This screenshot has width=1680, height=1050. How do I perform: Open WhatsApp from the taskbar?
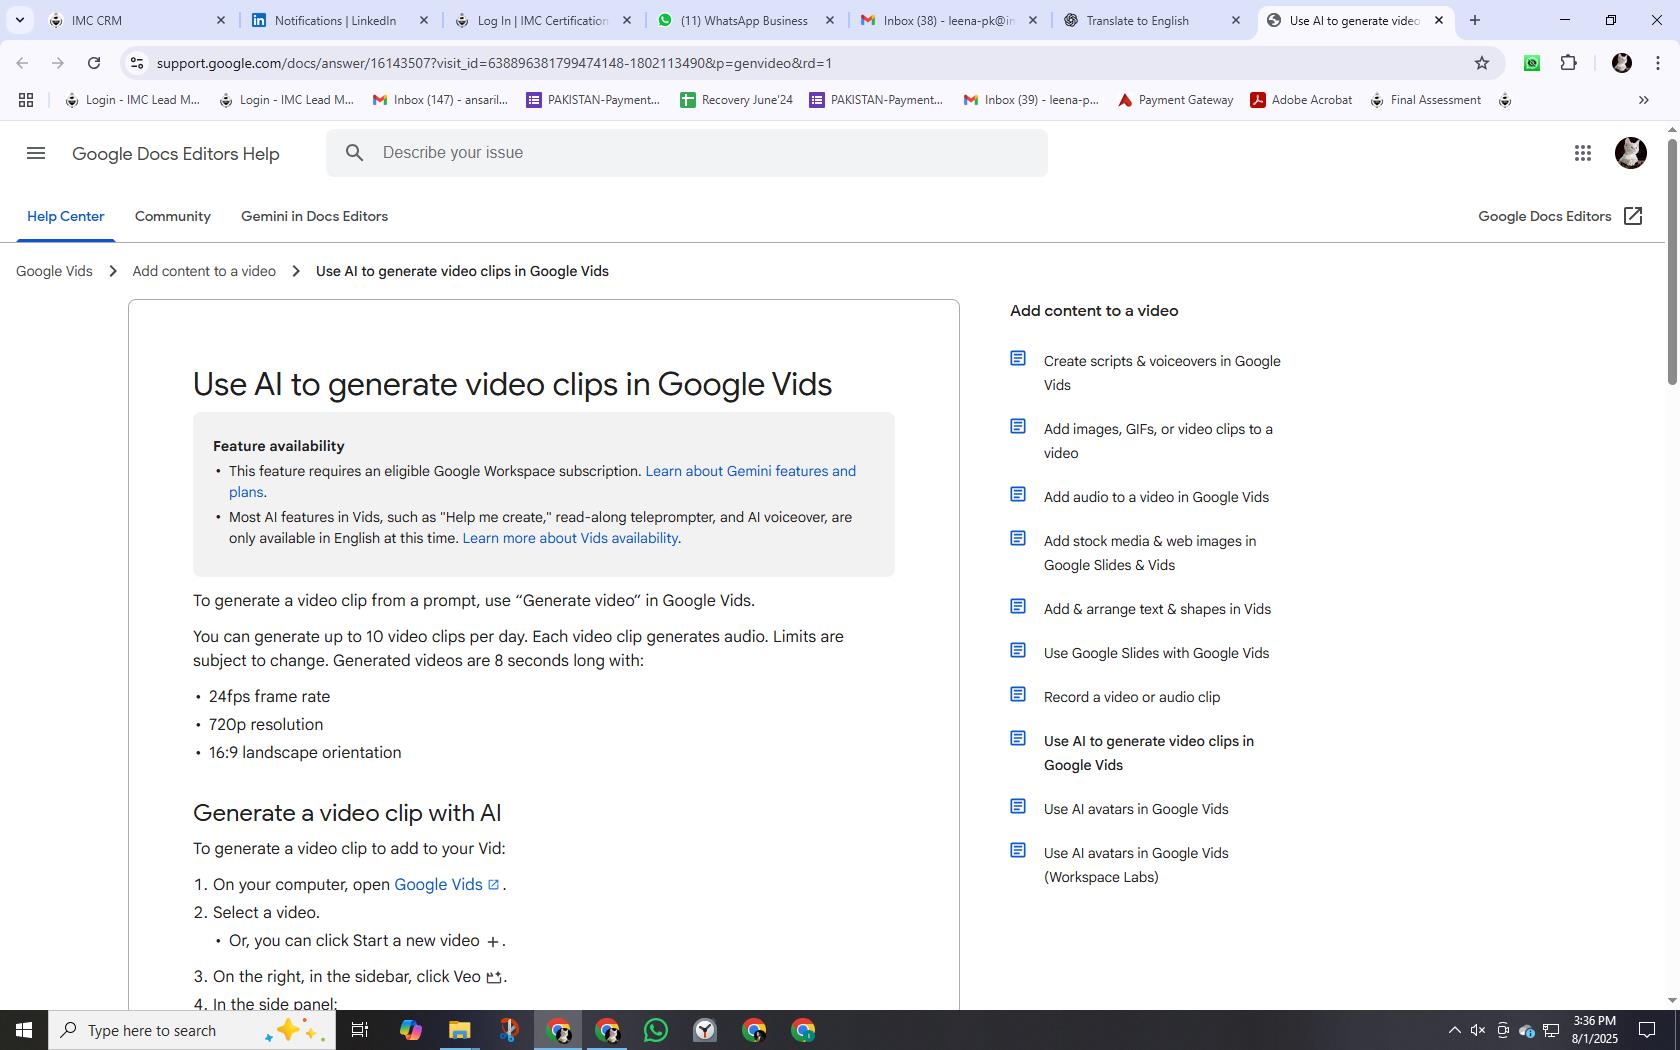[x=656, y=1030]
